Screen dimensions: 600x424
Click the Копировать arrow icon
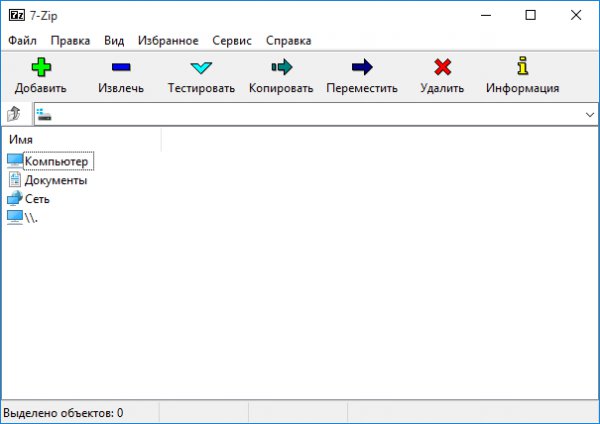point(282,67)
